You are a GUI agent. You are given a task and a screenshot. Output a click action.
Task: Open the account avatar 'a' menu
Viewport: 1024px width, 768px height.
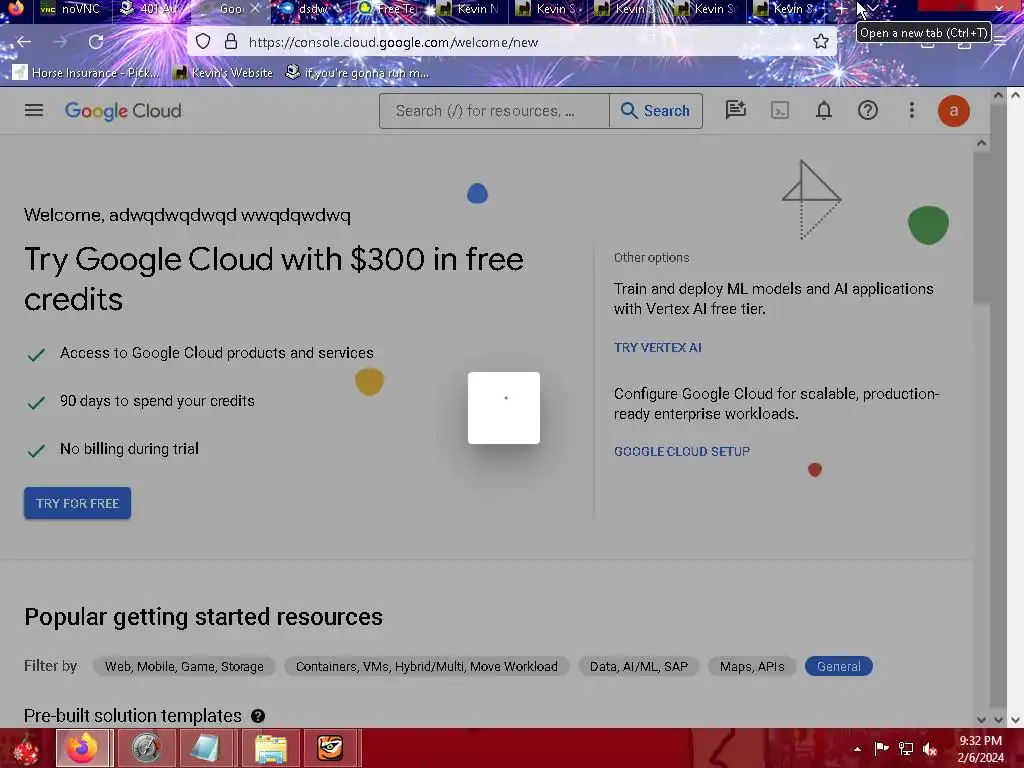[x=953, y=111]
